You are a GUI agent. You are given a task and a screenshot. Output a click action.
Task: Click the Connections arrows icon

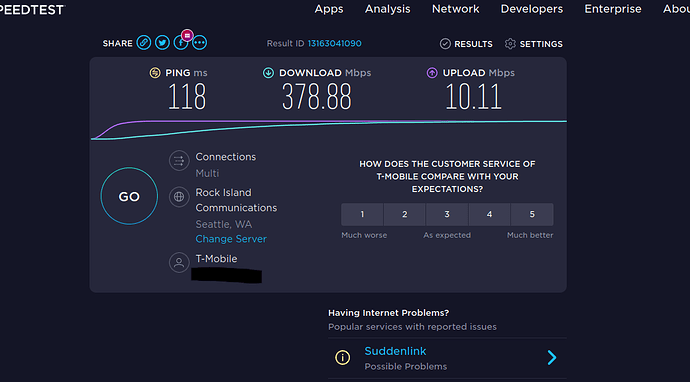coord(179,161)
